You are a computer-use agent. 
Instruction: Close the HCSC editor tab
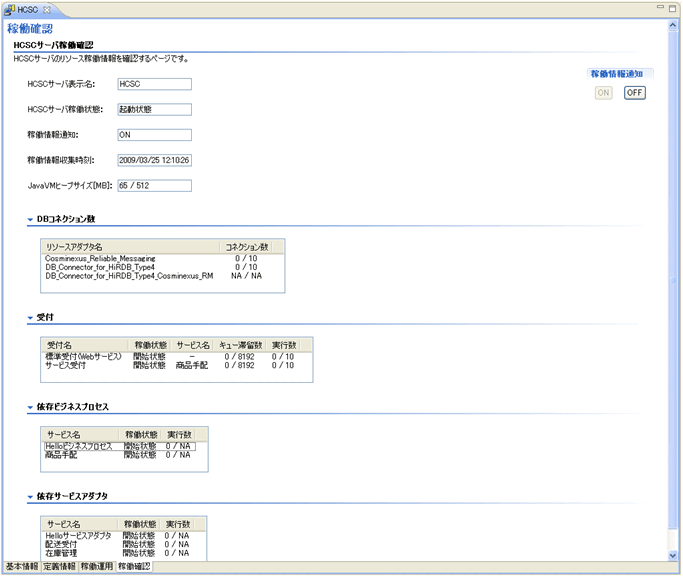47,9
